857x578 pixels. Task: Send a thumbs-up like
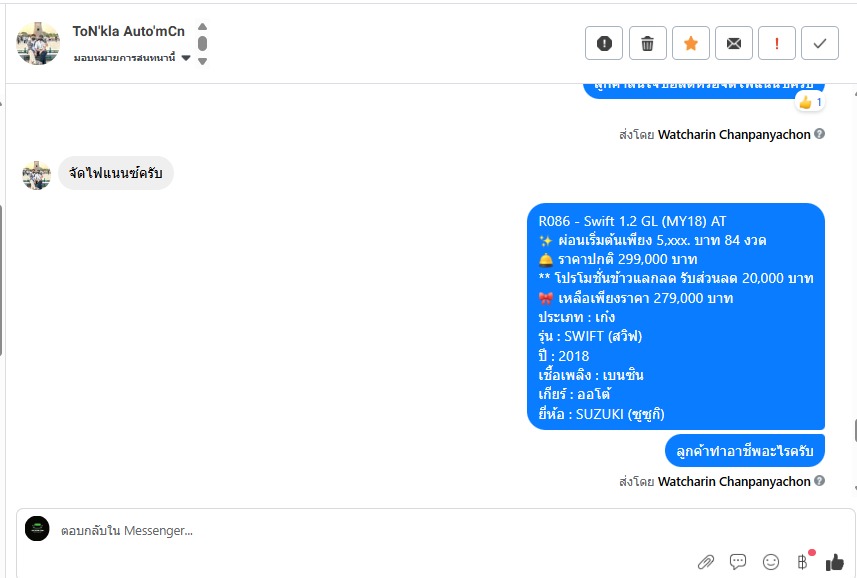pos(835,562)
